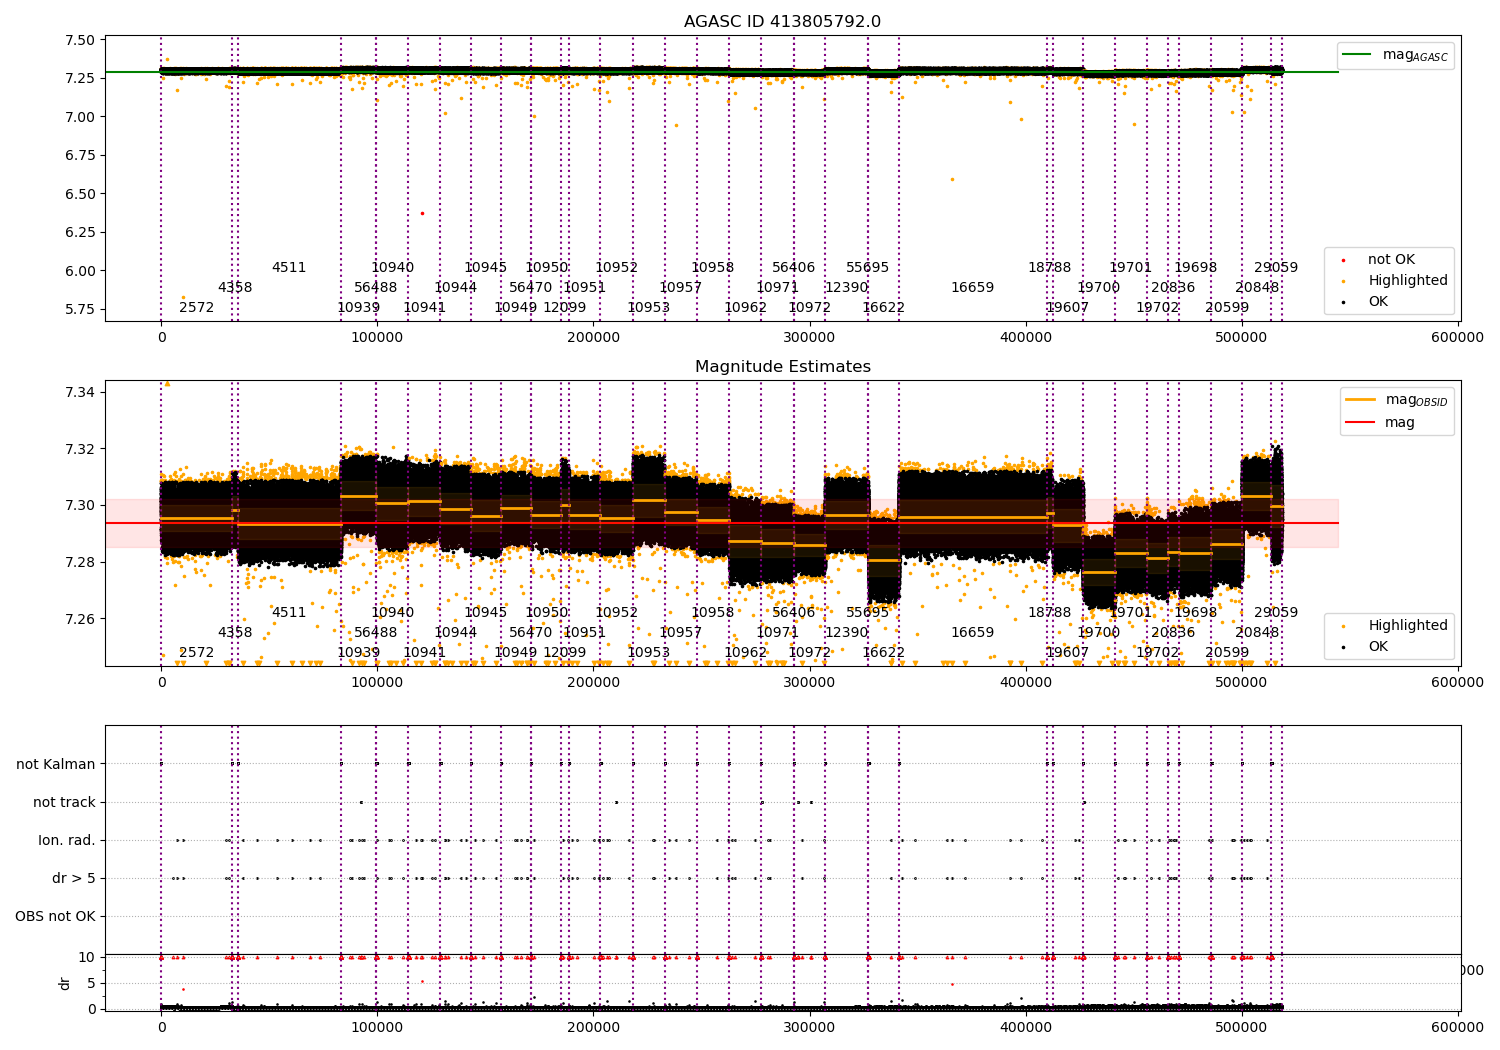Click the 7.50 y-axis tick label
Screen dimensions: 1500x1050
[79, 40]
